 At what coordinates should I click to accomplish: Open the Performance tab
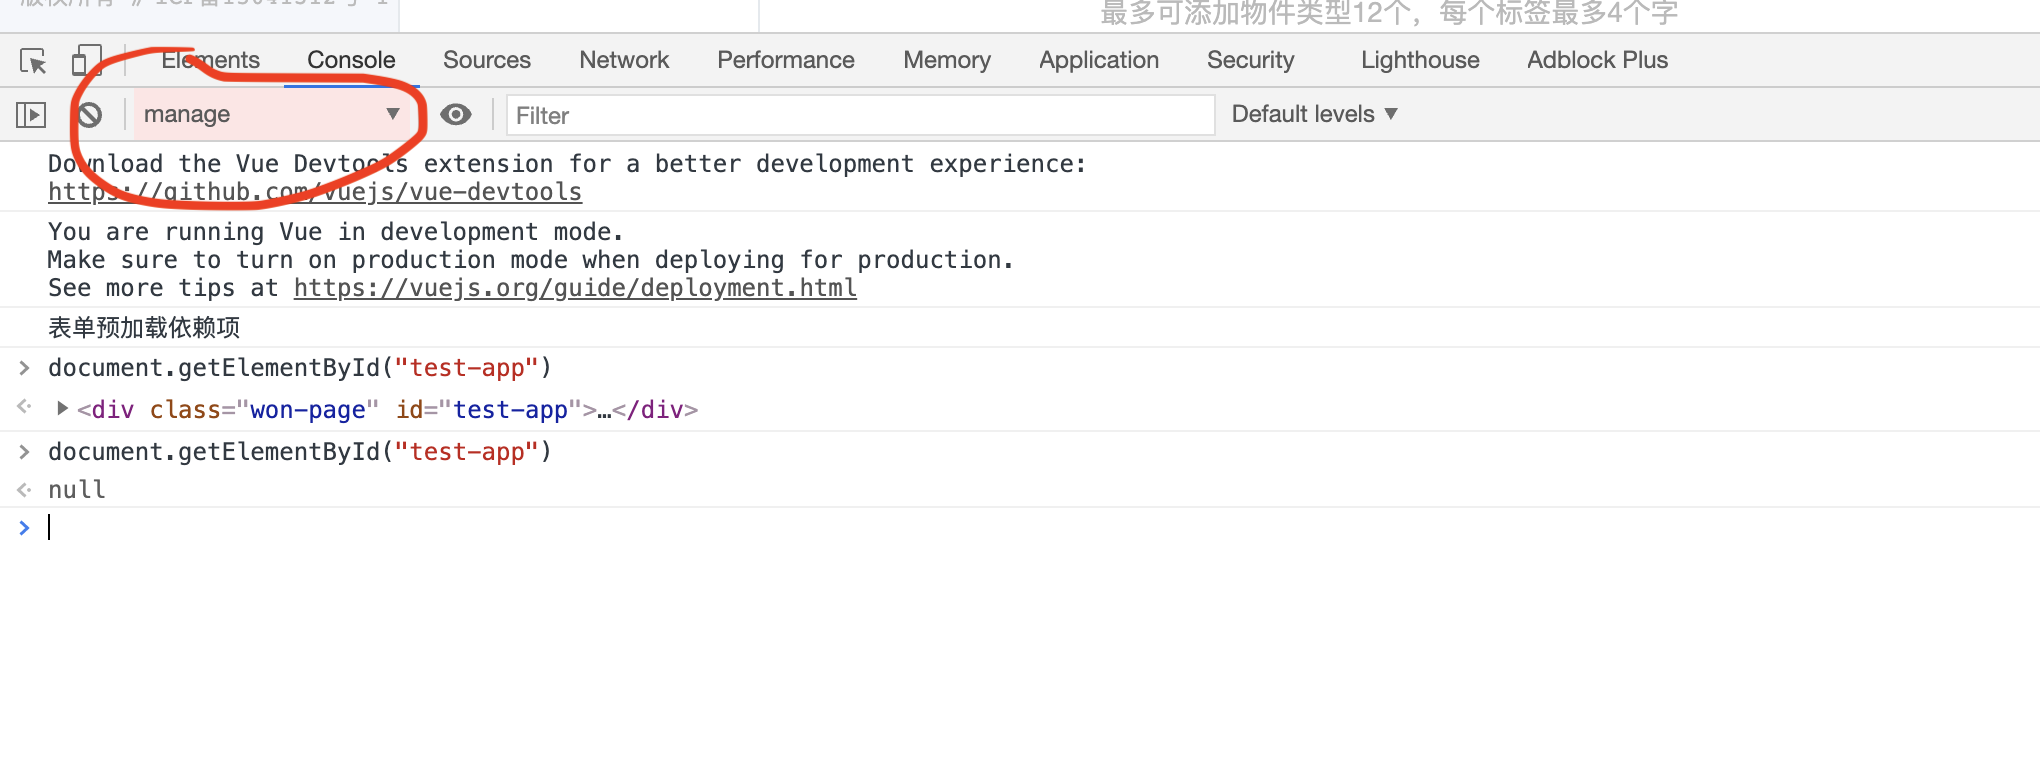(x=785, y=60)
